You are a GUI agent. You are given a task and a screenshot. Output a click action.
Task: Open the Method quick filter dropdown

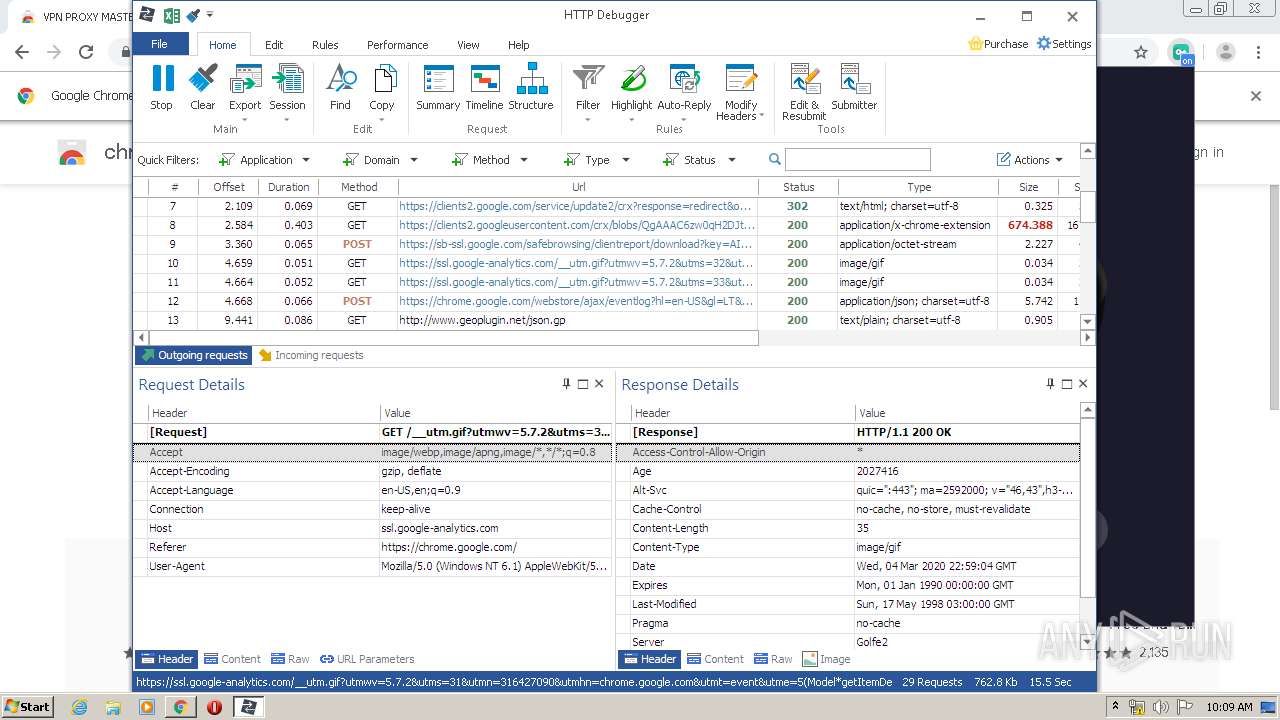tap(490, 160)
